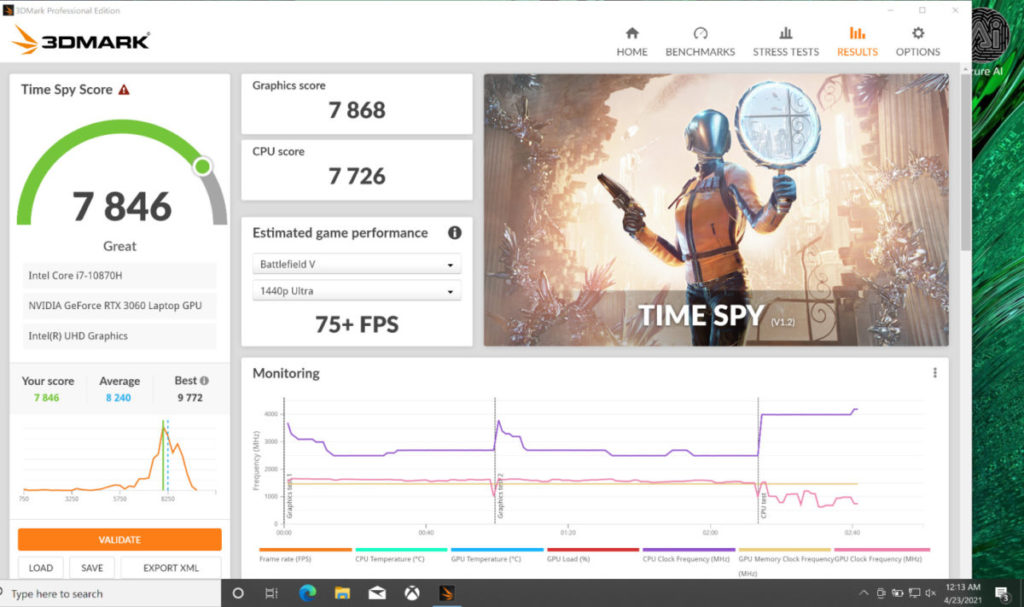Click the muted volume tray icon

[931, 593]
